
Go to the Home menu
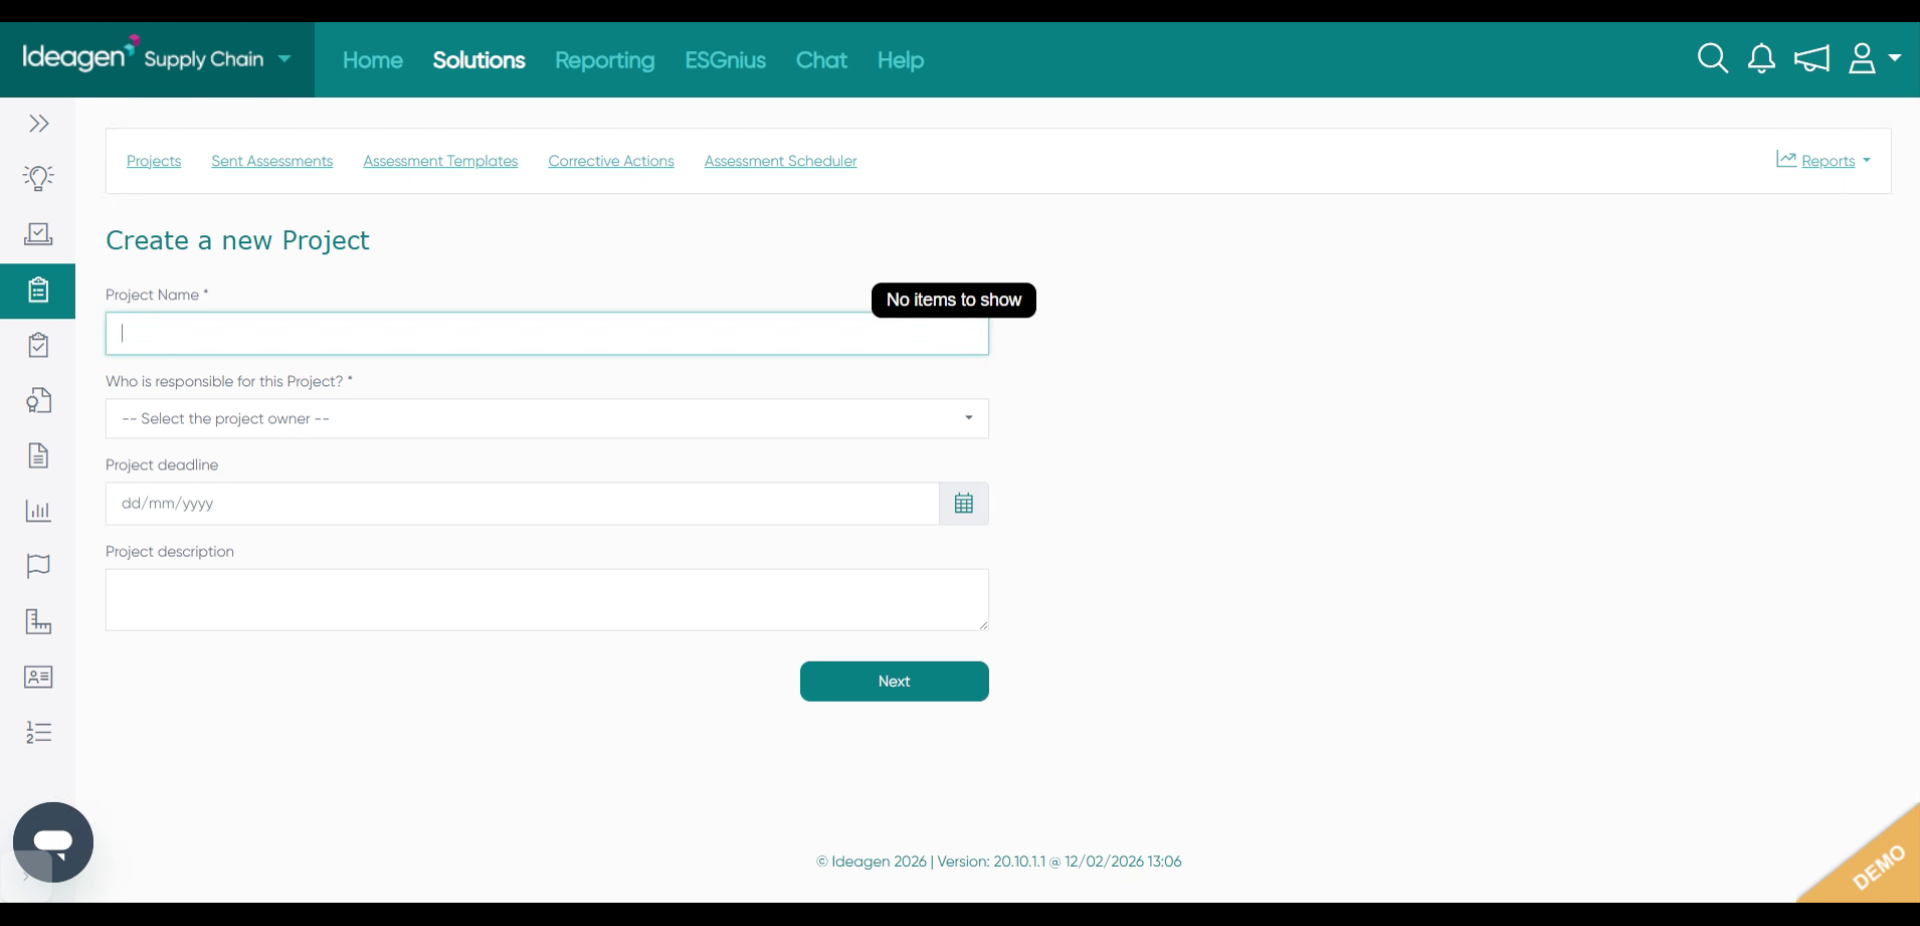tap(373, 60)
